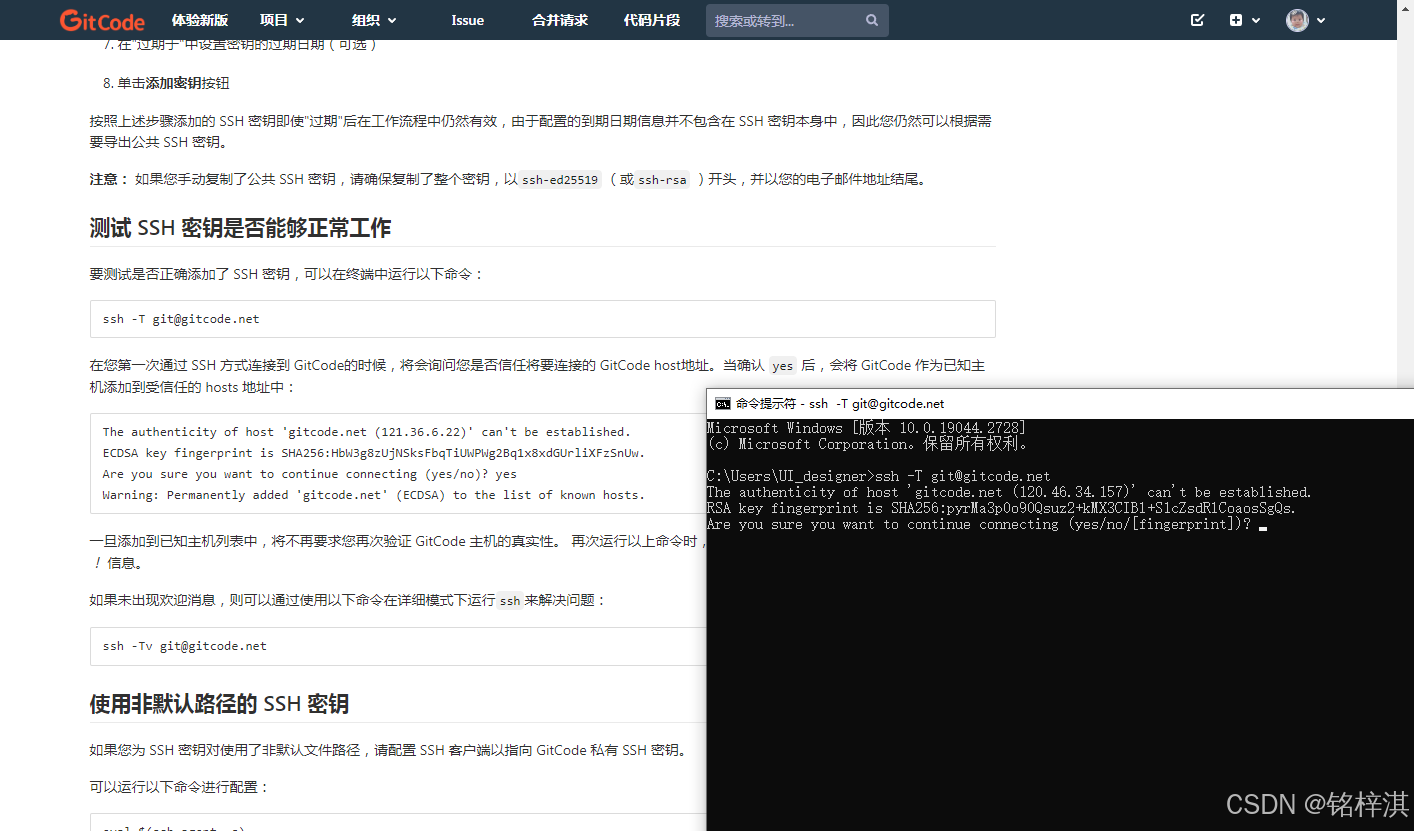
Task: Click the ECDSA key fingerprint line
Action: 374,453
